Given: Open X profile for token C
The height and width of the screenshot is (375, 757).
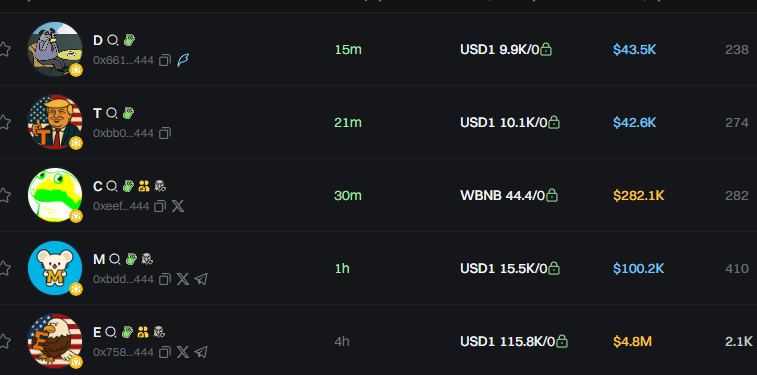Looking at the screenshot, I should pyautogui.click(x=178, y=207).
